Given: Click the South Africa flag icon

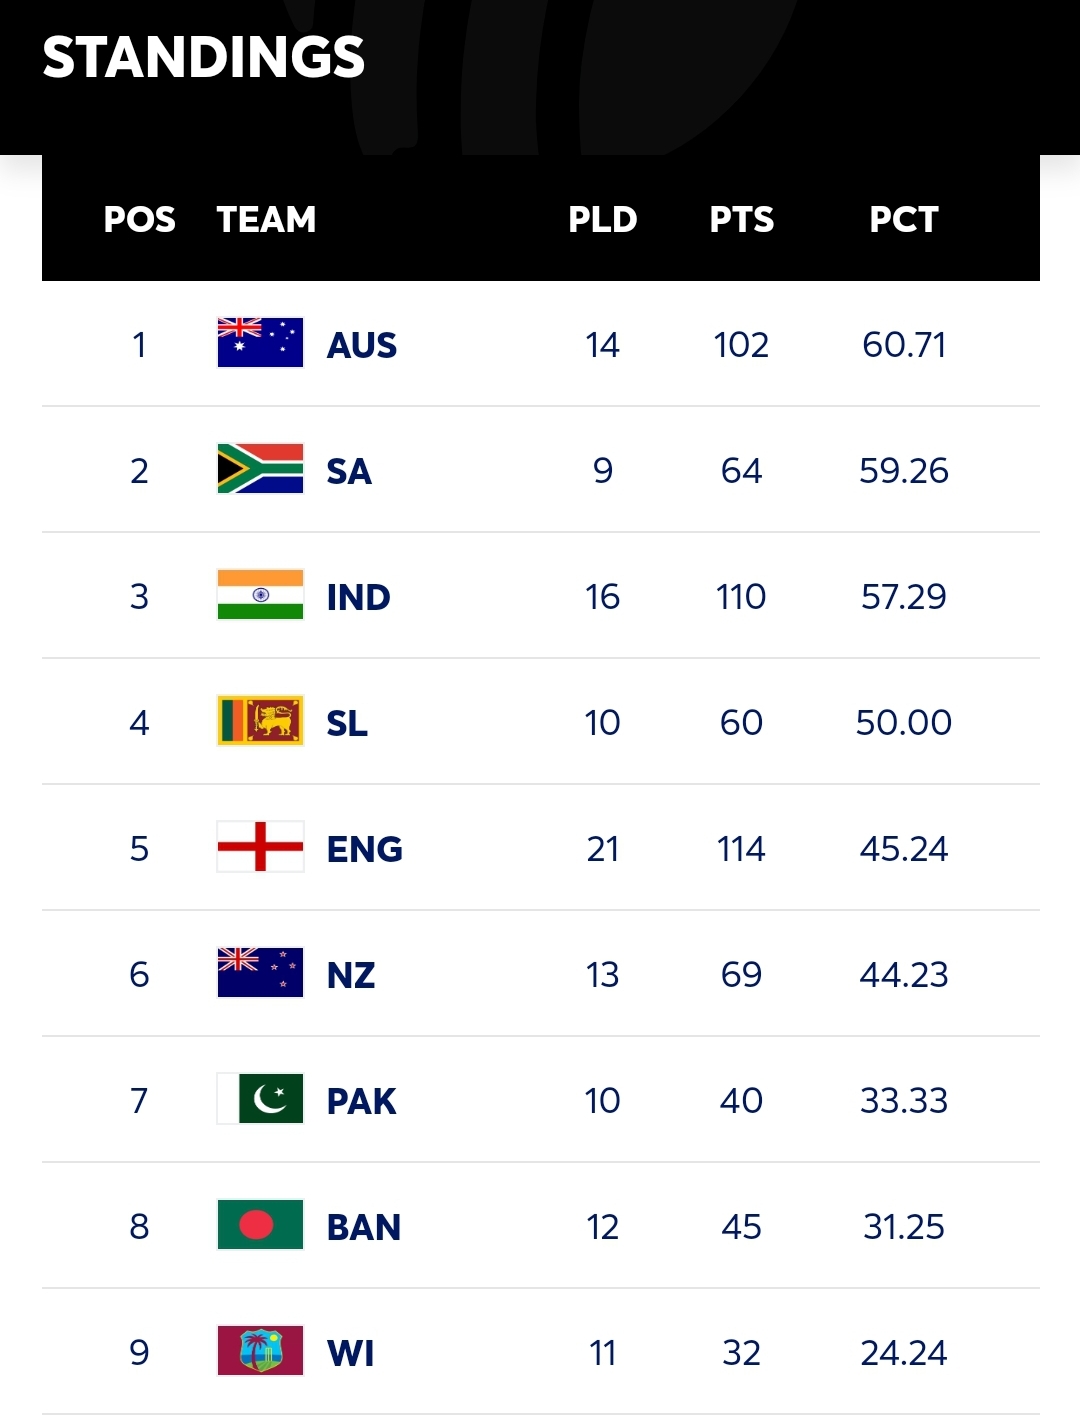Looking at the screenshot, I should [x=260, y=469].
